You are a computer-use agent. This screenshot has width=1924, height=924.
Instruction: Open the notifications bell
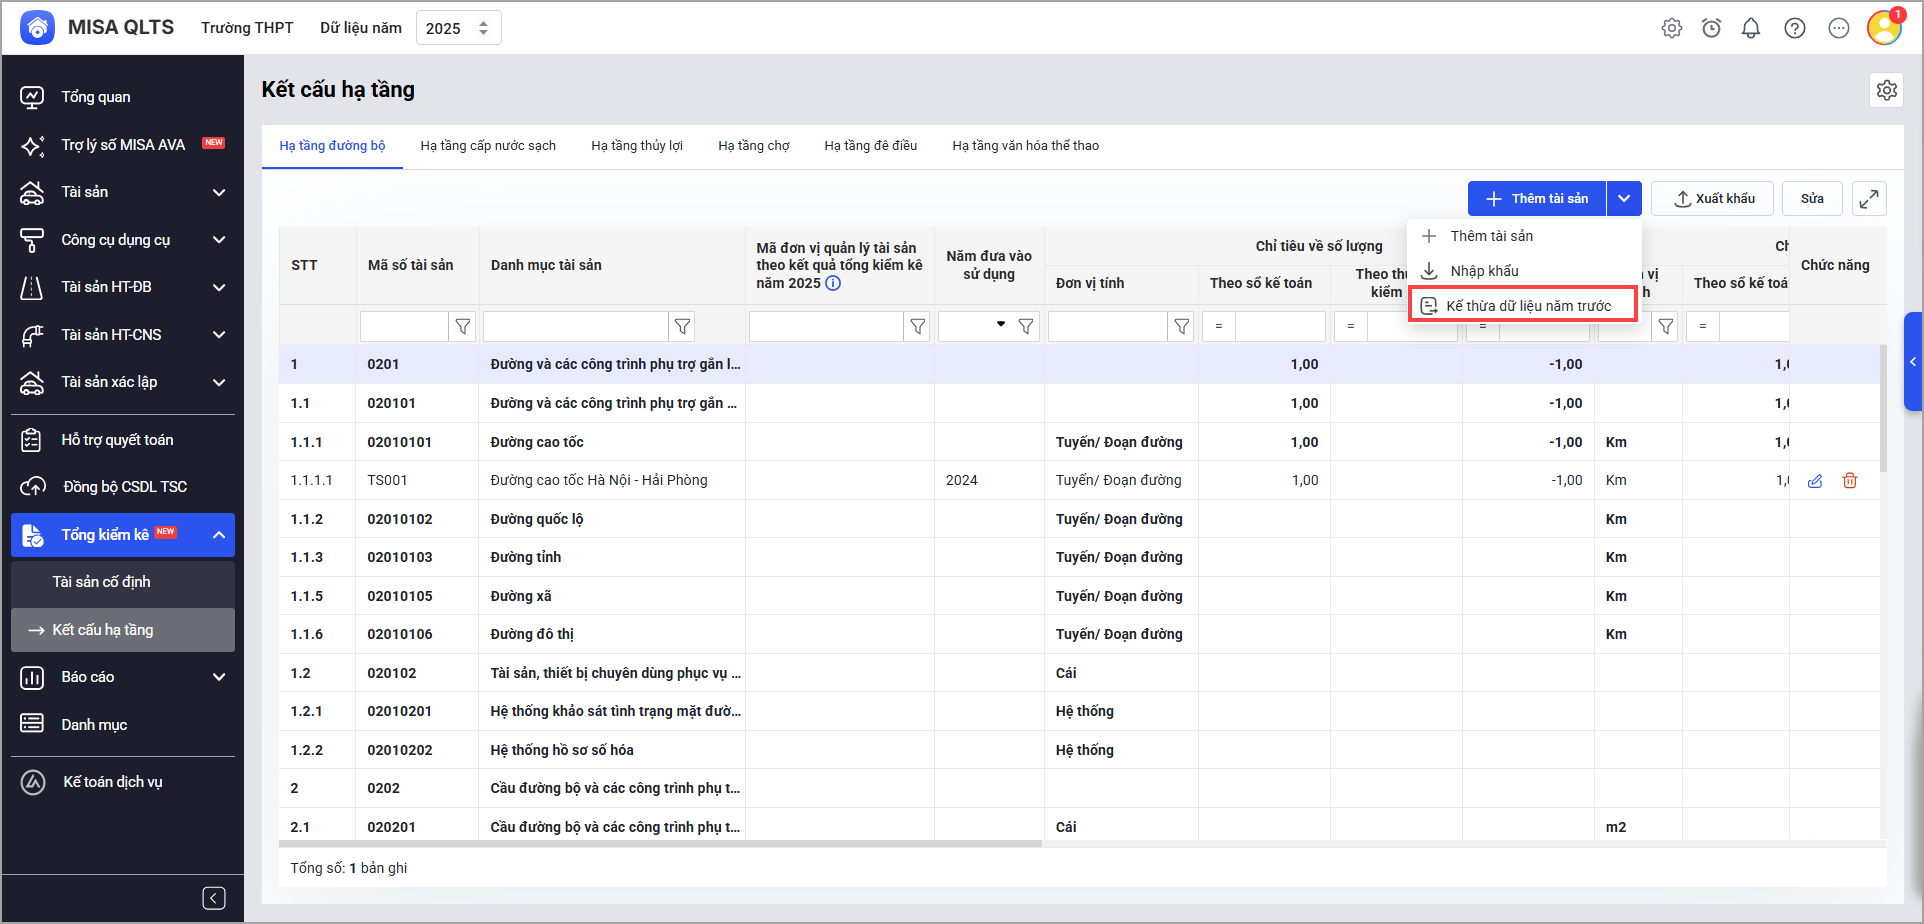(1751, 28)
